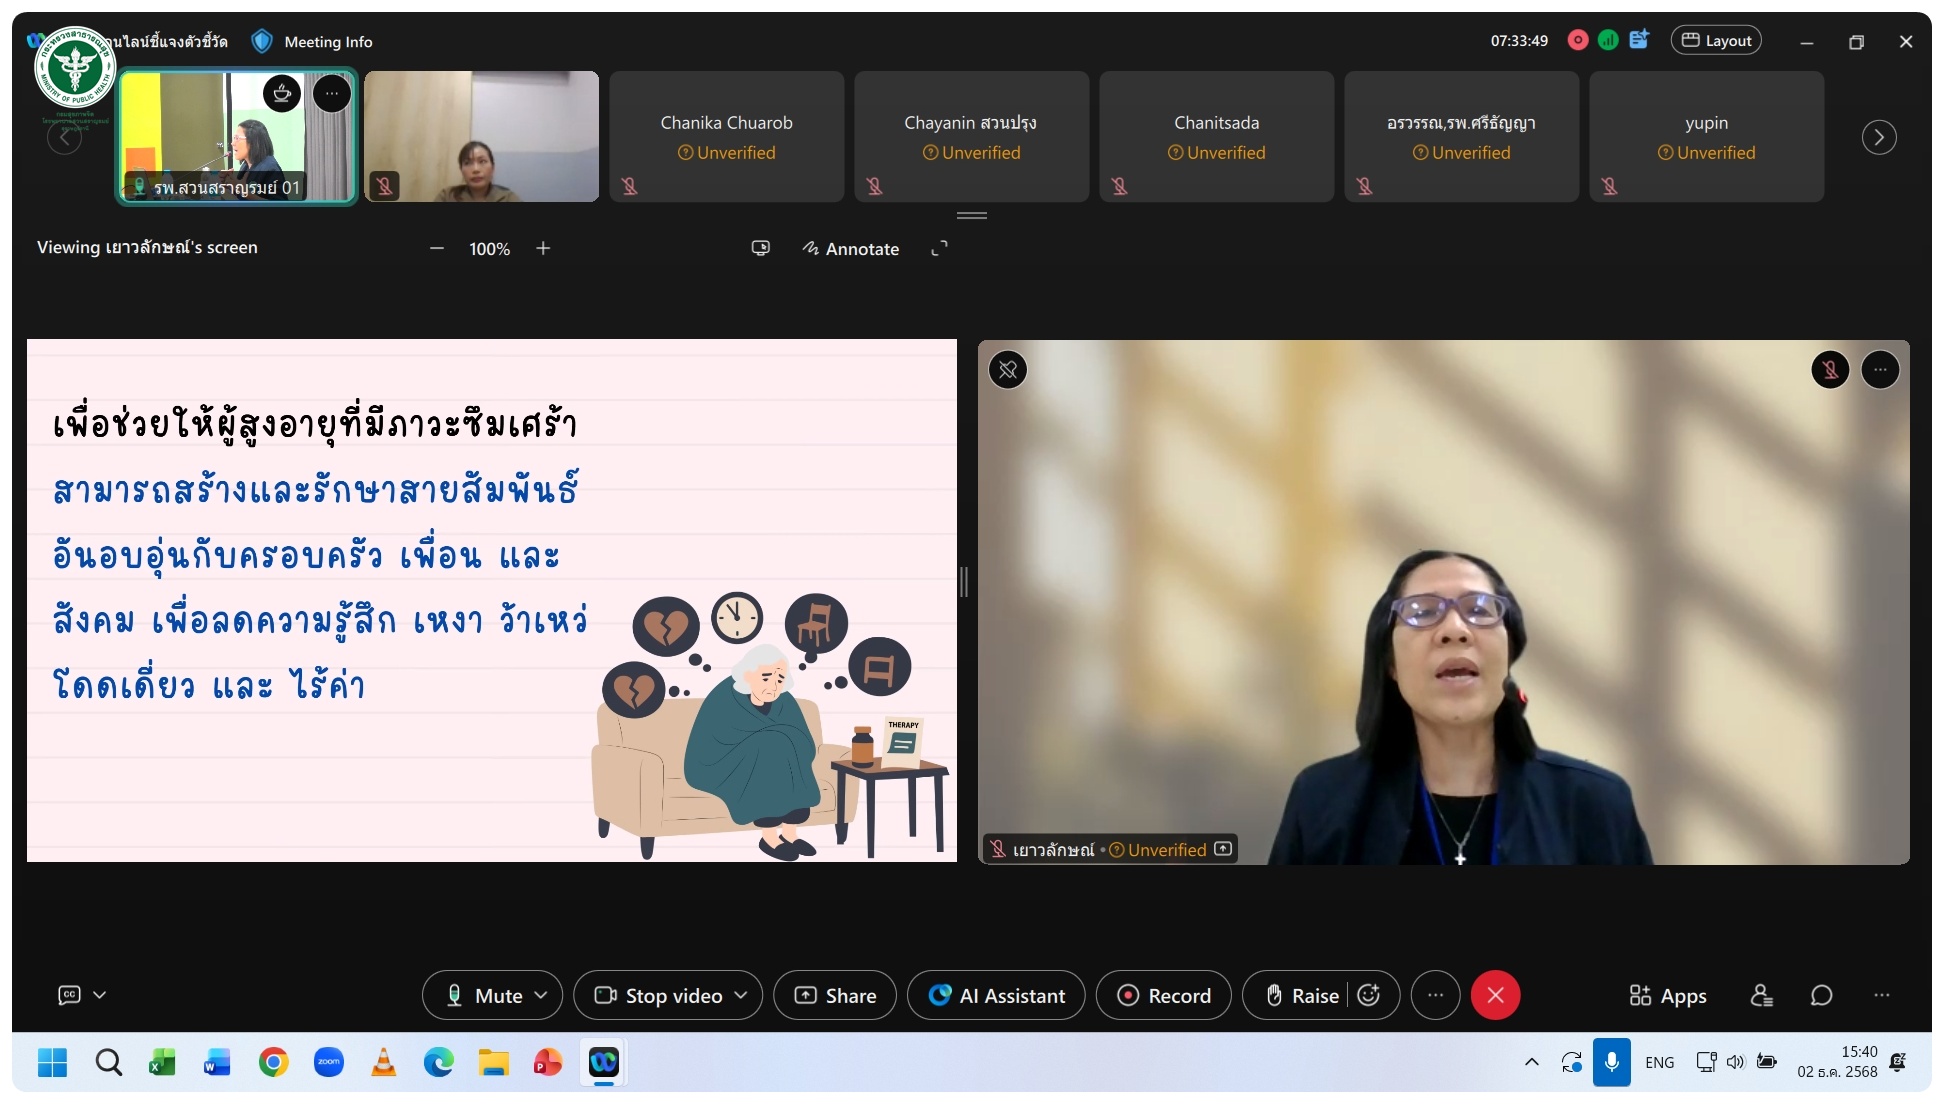Open the Apps menu

click(1667, 995)
